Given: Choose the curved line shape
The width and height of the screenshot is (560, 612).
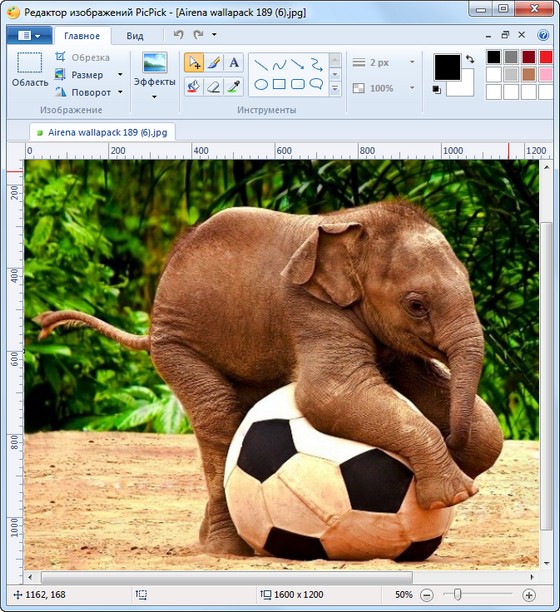Looking at the screenshot, I should click(x=279, y=65).
